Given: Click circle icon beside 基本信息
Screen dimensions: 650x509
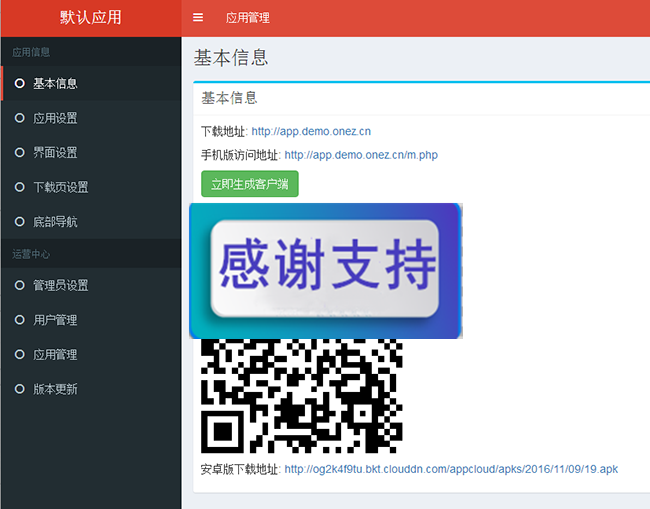Looking at the screenshot, I should click(x=19, y=83).
